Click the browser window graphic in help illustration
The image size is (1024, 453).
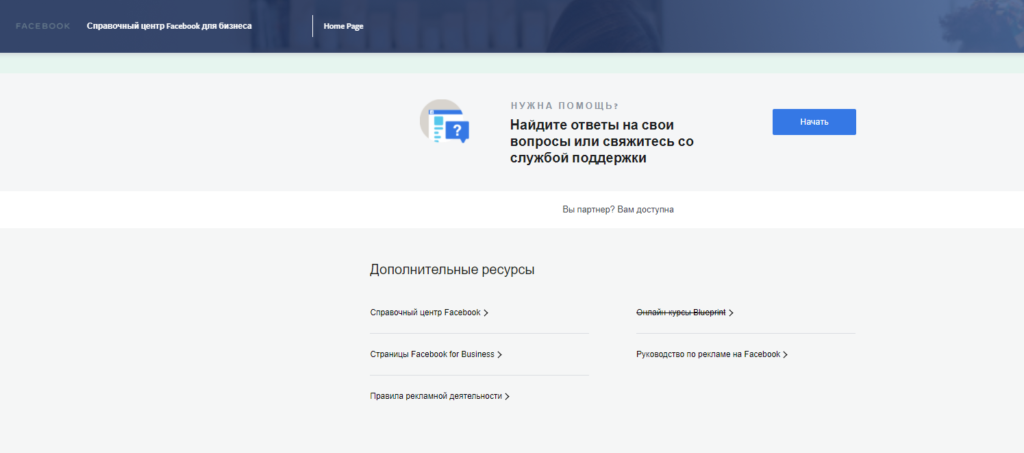436,124
